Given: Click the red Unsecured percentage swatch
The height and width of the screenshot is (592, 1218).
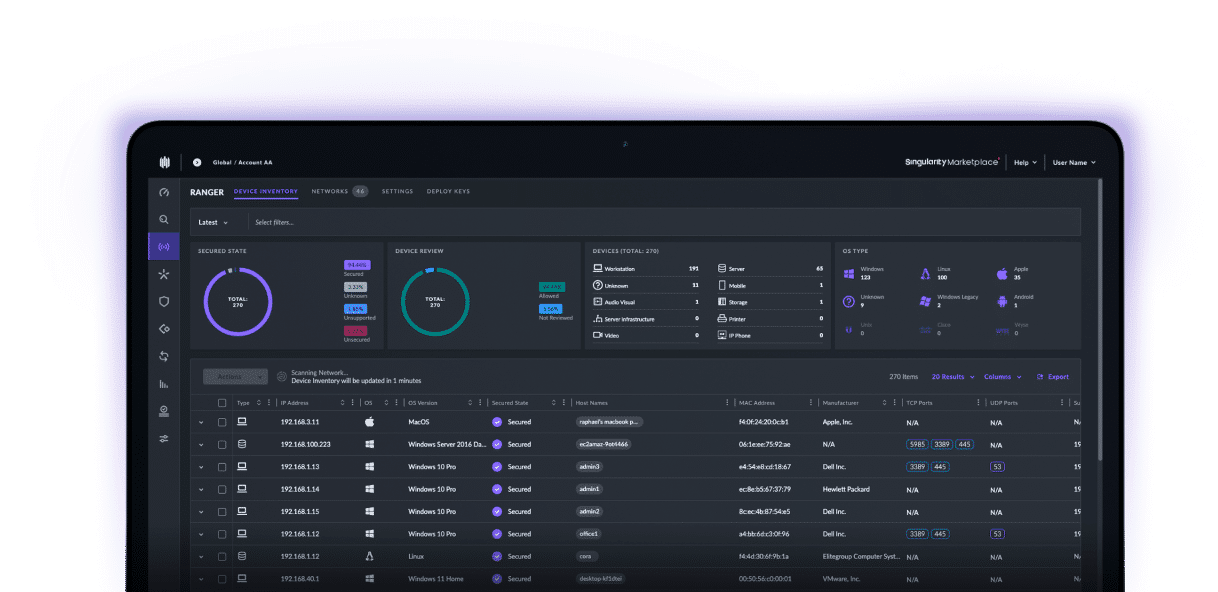Looking at the screenshot, I should coord(356,331).
